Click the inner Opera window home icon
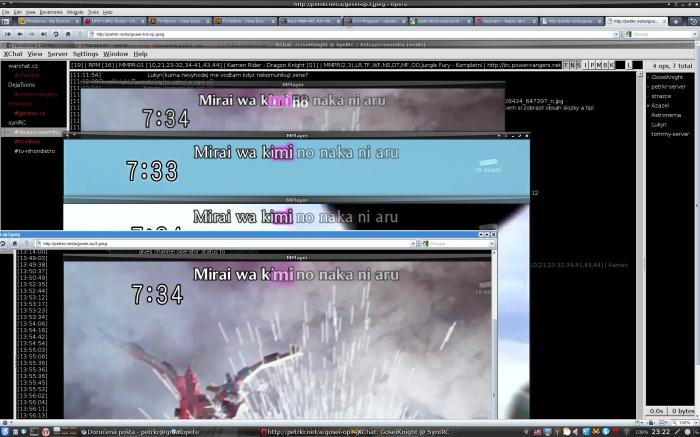700x437 pixels. pyautogui.click(x=14, y=243)
